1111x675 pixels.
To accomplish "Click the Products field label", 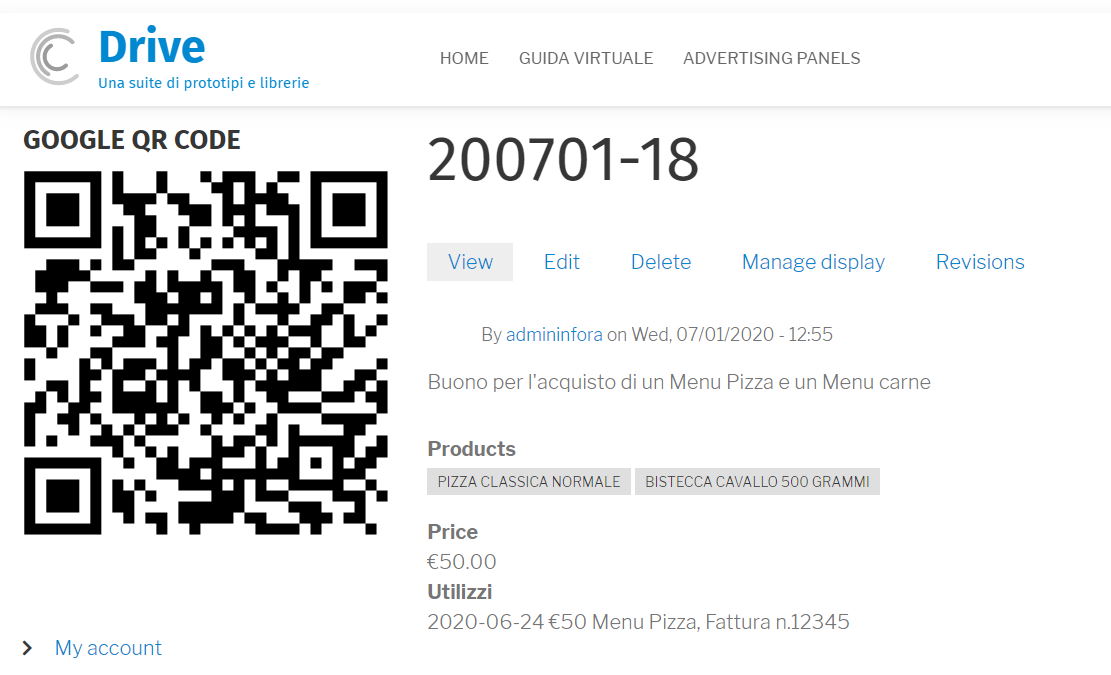I will [x=471, y=449].
